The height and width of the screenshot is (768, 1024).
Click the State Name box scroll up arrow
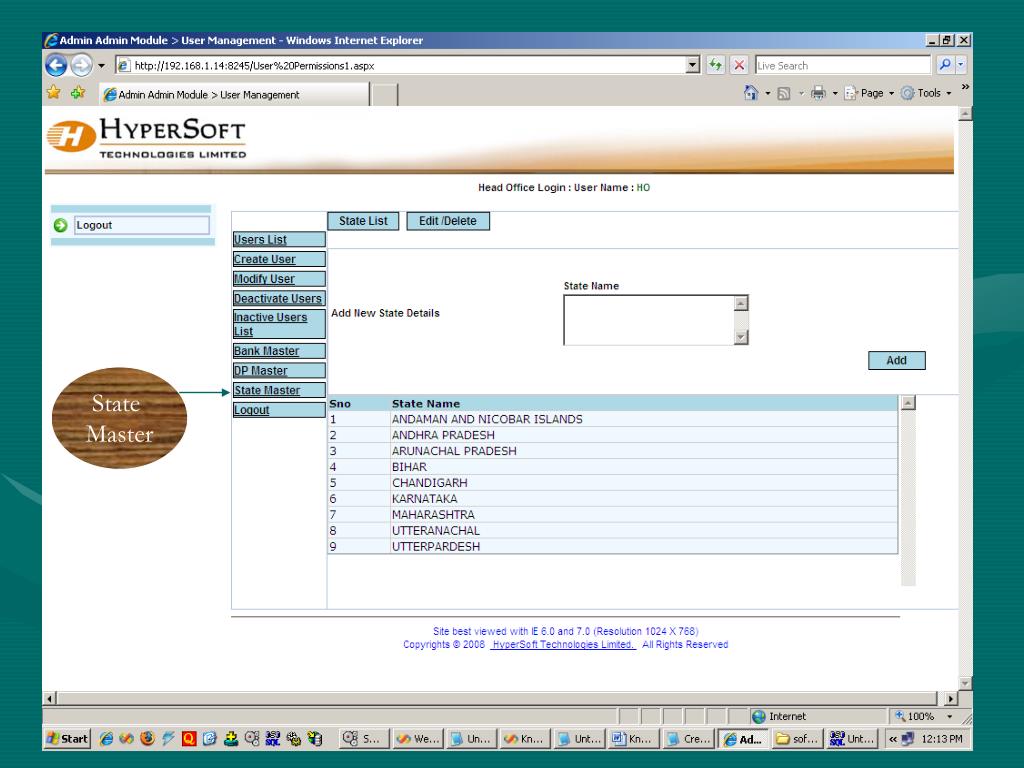(741, 303)
